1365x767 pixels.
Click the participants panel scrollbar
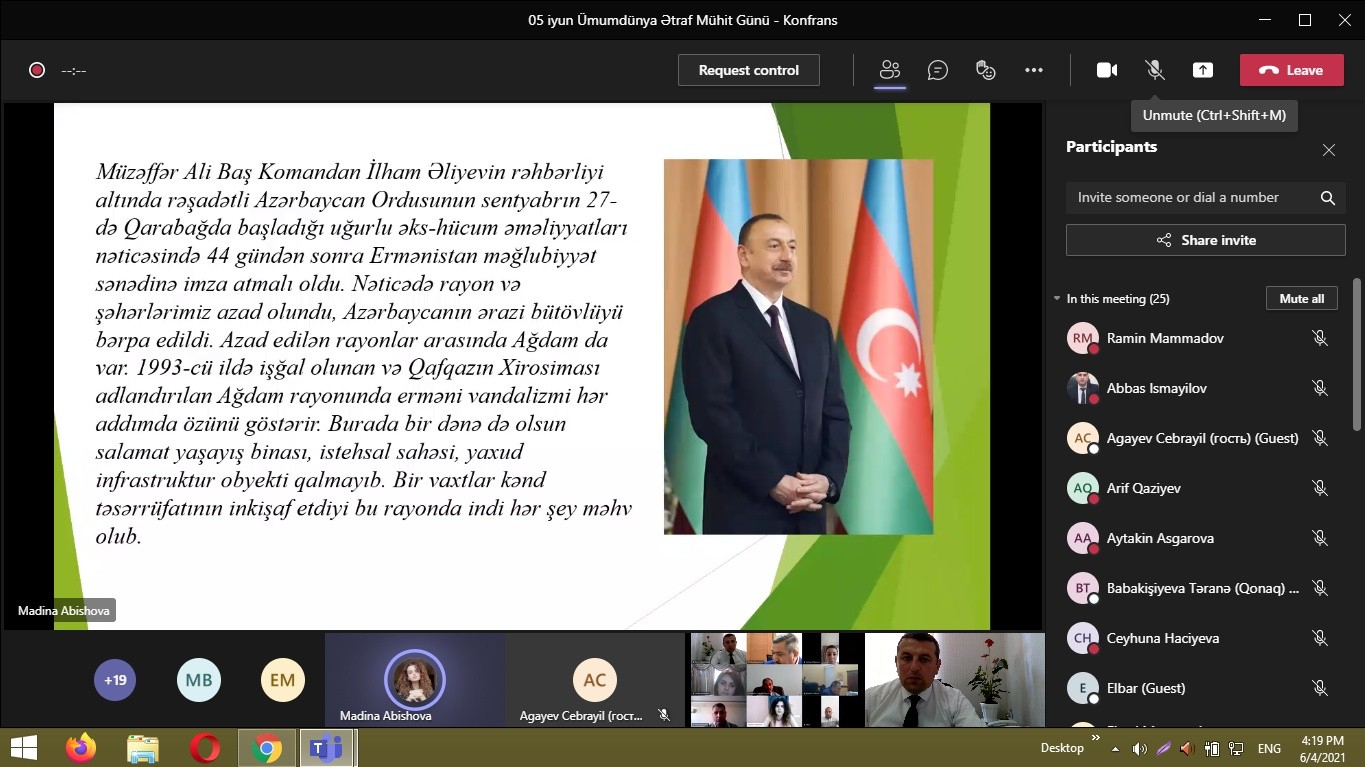[x=1357, y=355]
